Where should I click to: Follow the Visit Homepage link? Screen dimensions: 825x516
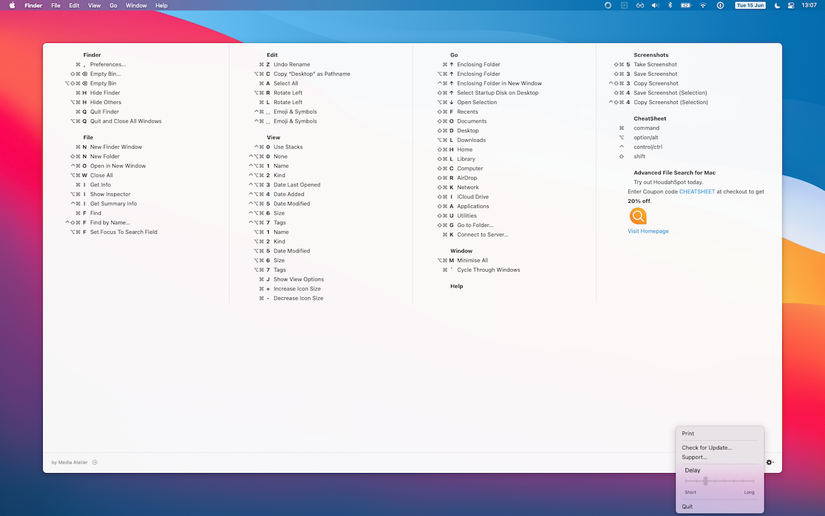tap(648, 231)
